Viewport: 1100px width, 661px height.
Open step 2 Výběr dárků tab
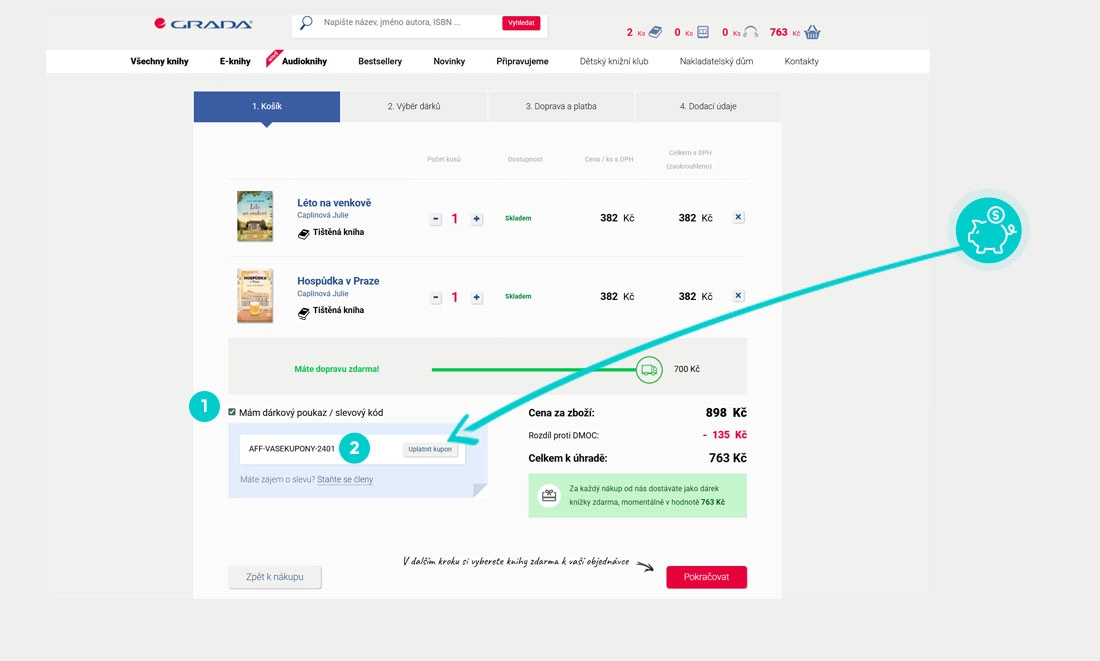pos(414,106)
